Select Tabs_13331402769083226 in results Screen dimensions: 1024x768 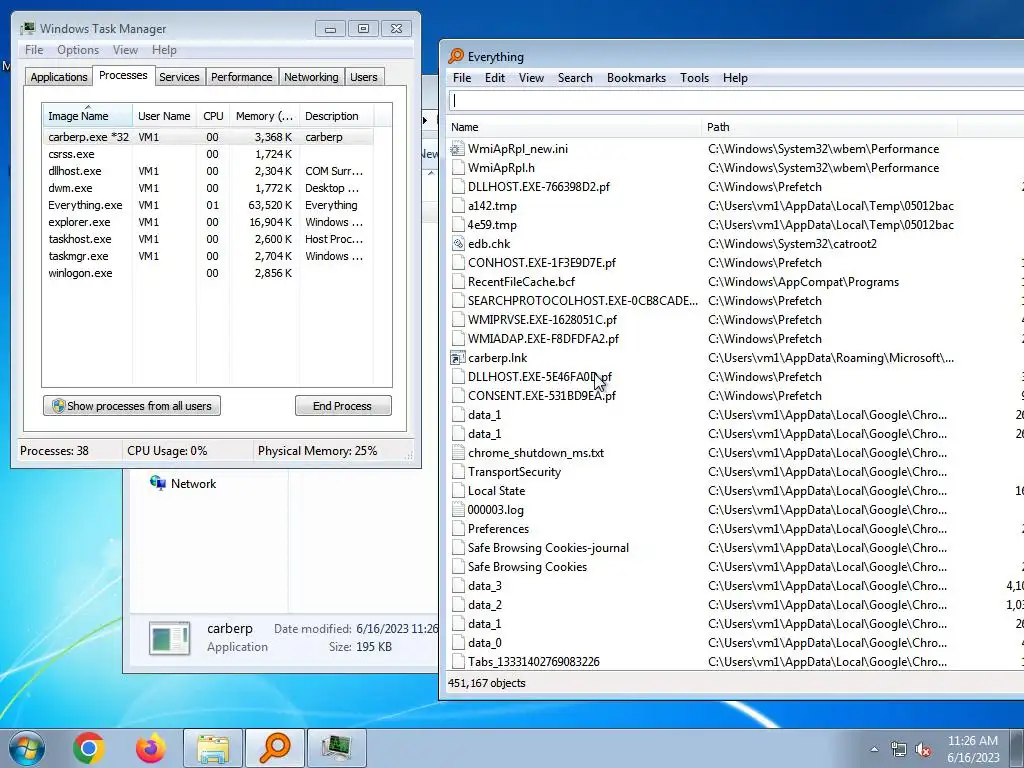534,662
